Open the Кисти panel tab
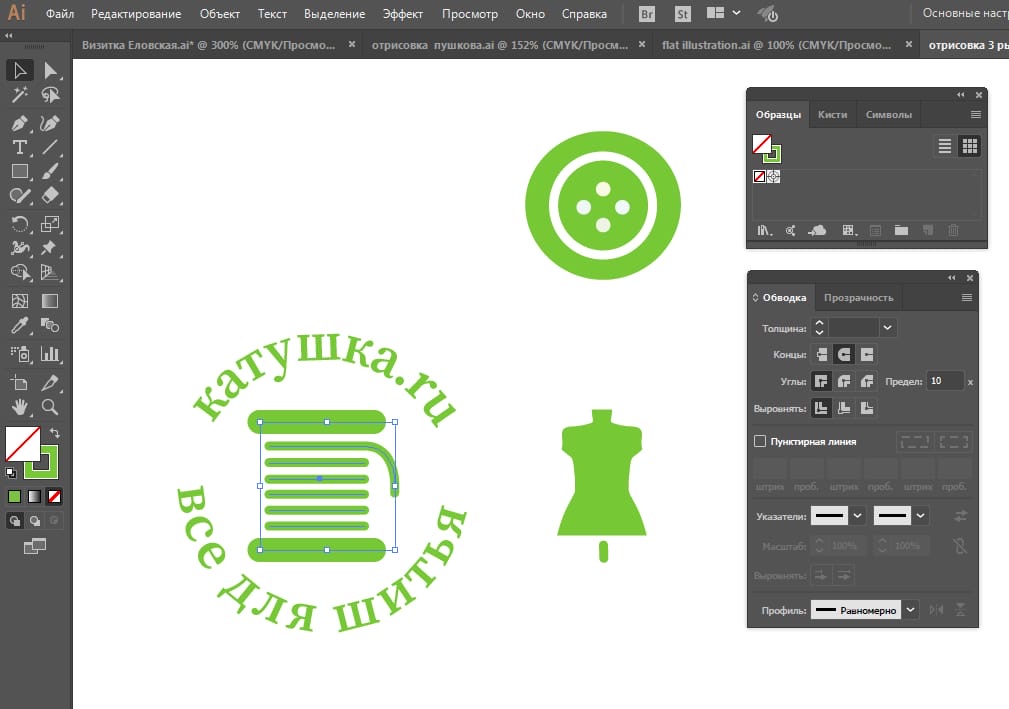Viewport: 1009px width, 709px height. pyautogui.click(x=832, y=114)
